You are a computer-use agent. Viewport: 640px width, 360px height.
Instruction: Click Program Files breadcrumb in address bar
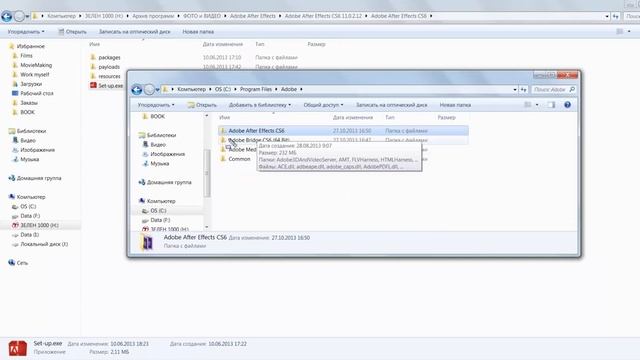pos(256,89)
